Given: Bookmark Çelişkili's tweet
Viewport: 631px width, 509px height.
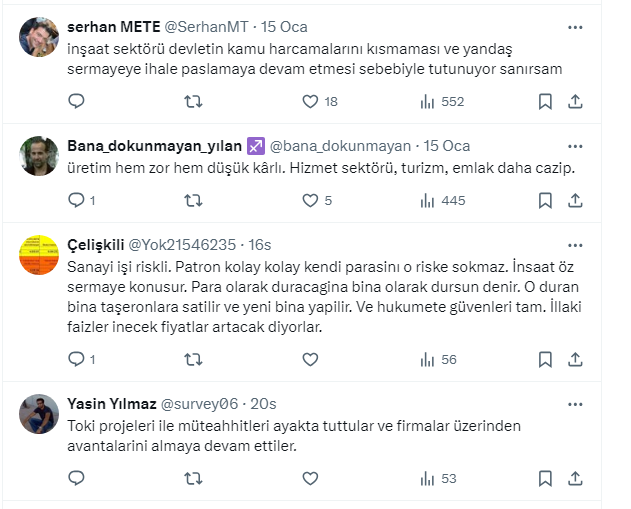Looking at the screenshot, I should [x=546, y=360].
